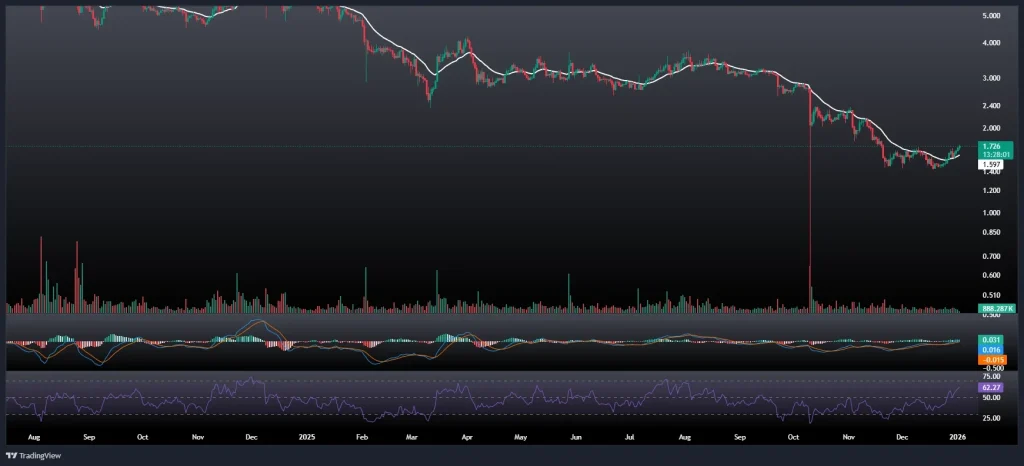1024x466 pixels.
Task: Select the Aug label at far left
Action: coord(34,437)
